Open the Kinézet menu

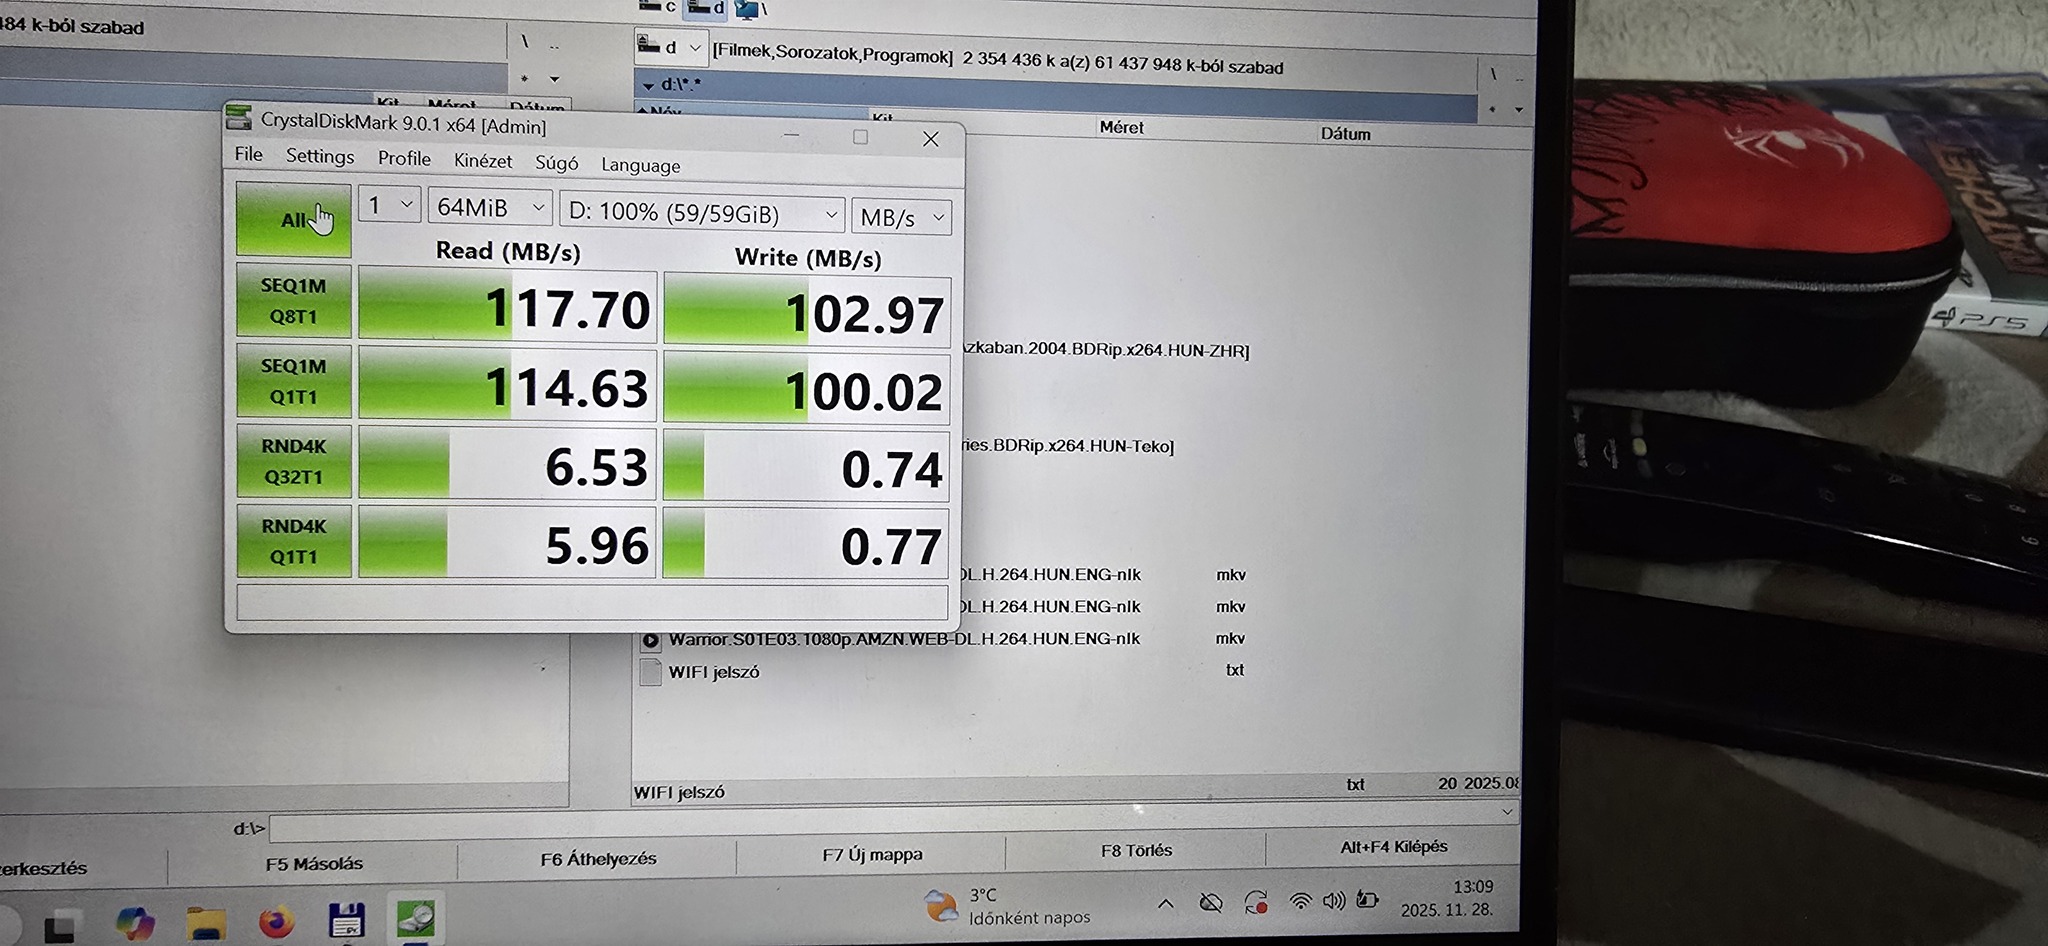tap(483, 161)
